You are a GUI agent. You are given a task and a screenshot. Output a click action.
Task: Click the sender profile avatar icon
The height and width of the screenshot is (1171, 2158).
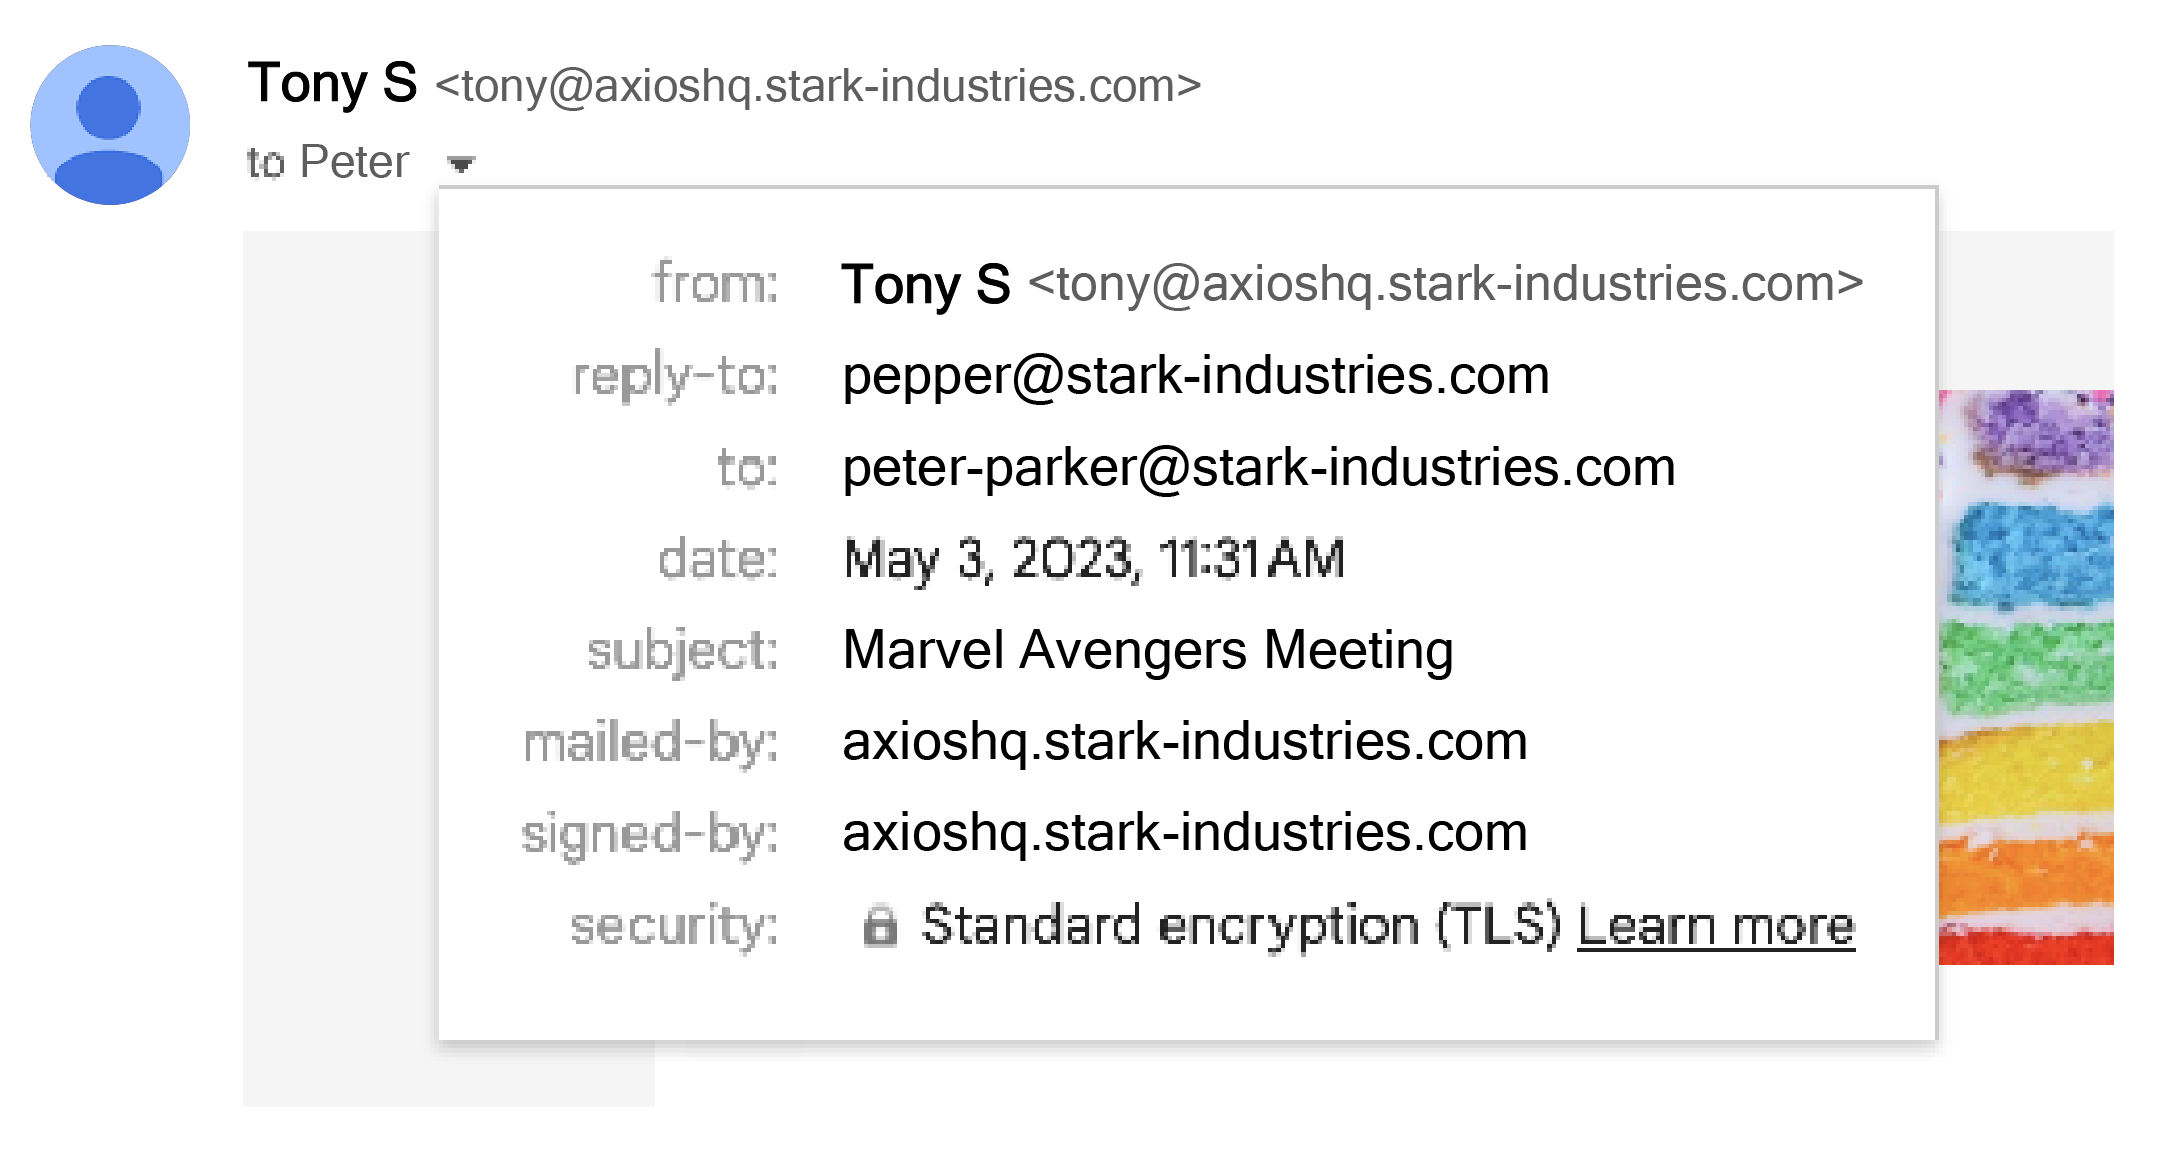pos(110,125)
